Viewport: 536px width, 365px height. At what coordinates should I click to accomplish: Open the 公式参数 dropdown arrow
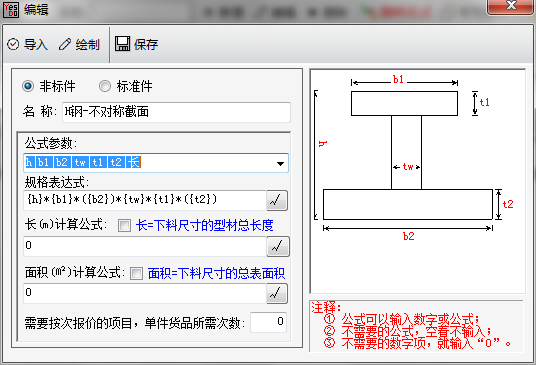(280, 164)
